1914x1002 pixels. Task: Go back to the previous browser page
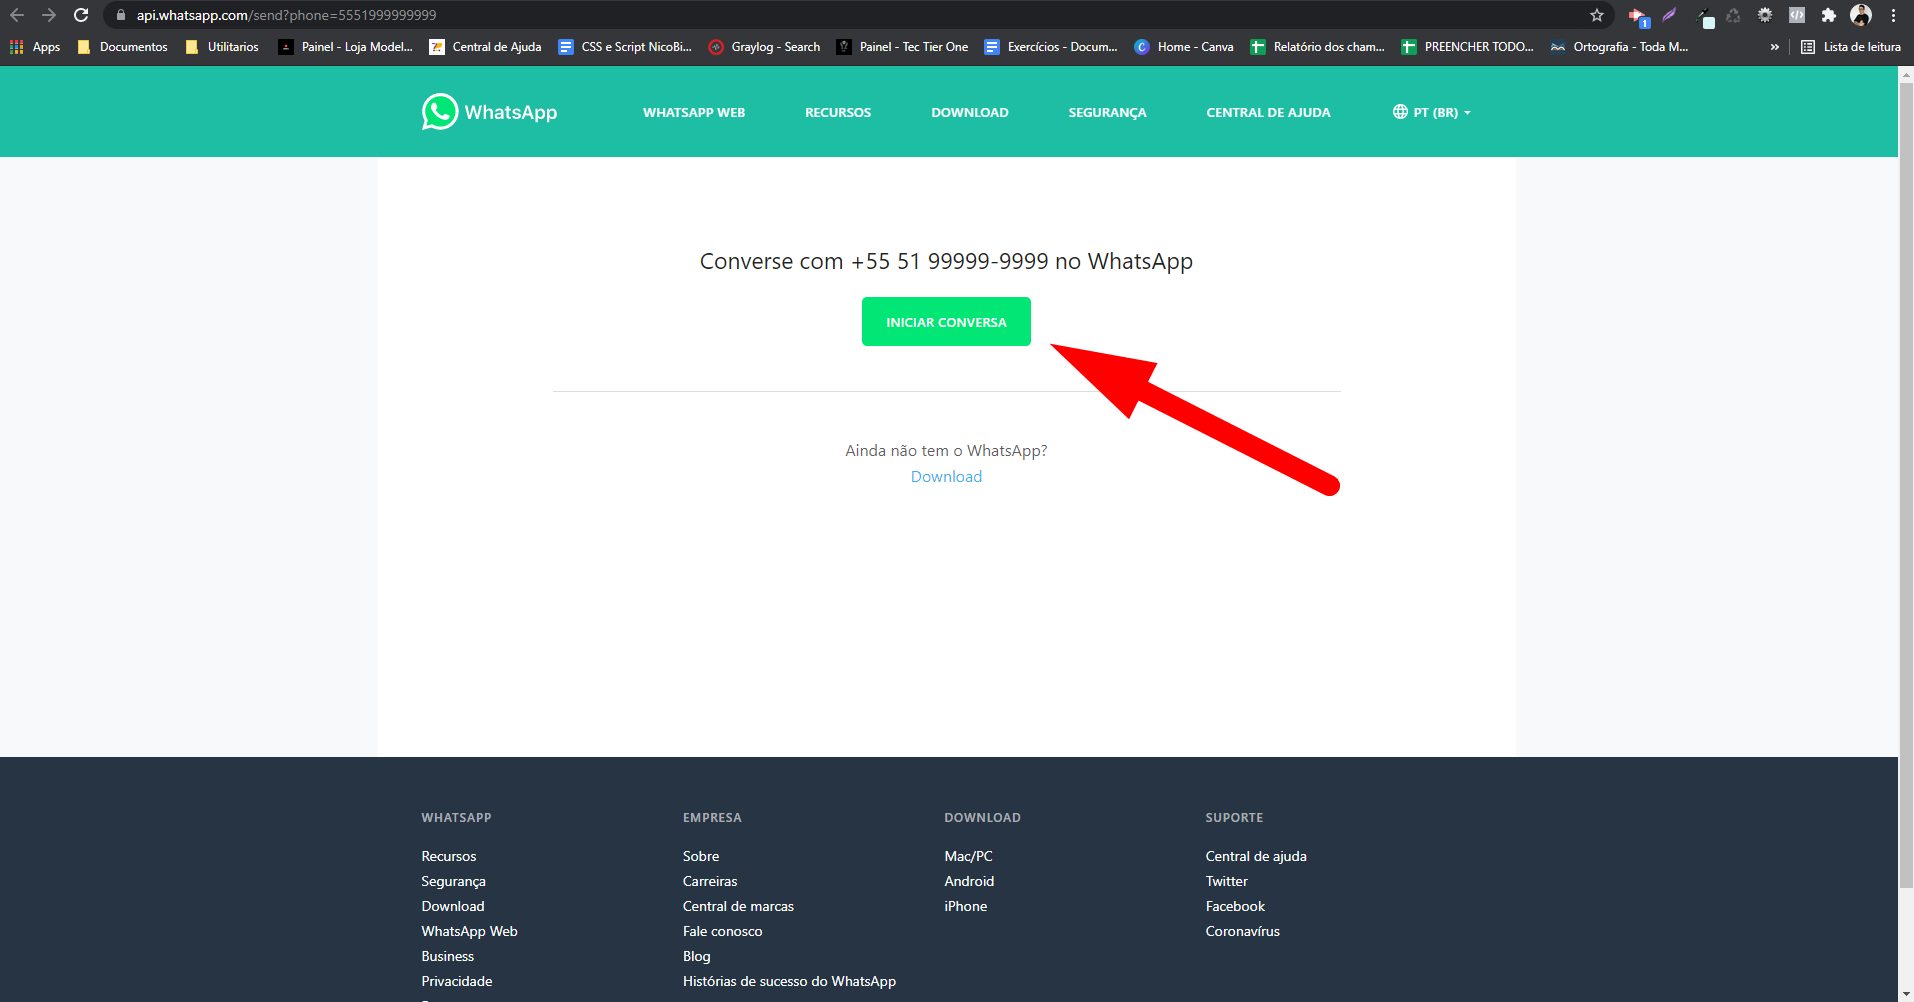point(17,15)
